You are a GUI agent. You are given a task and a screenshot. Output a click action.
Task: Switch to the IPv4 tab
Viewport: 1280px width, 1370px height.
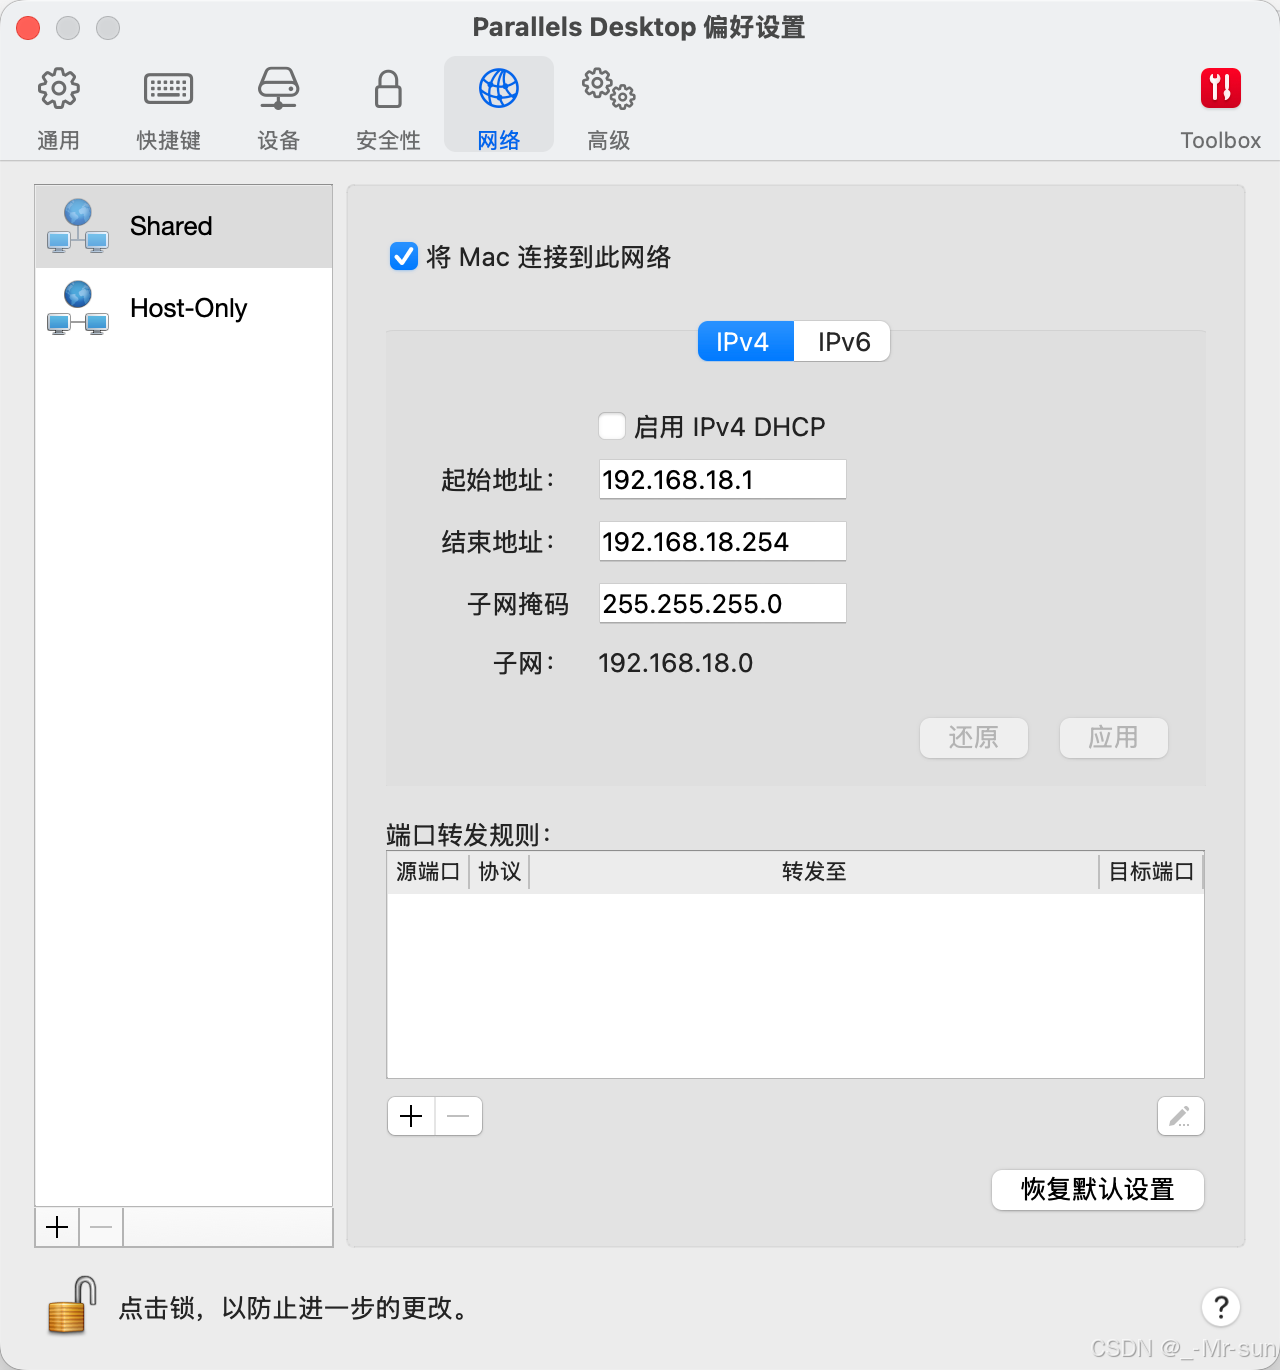point(745,341)
